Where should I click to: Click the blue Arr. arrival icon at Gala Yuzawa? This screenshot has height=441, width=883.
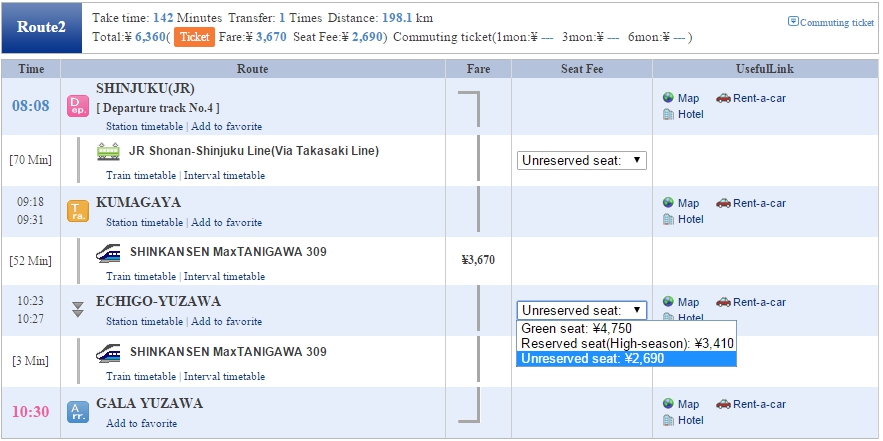coord(78,412)
